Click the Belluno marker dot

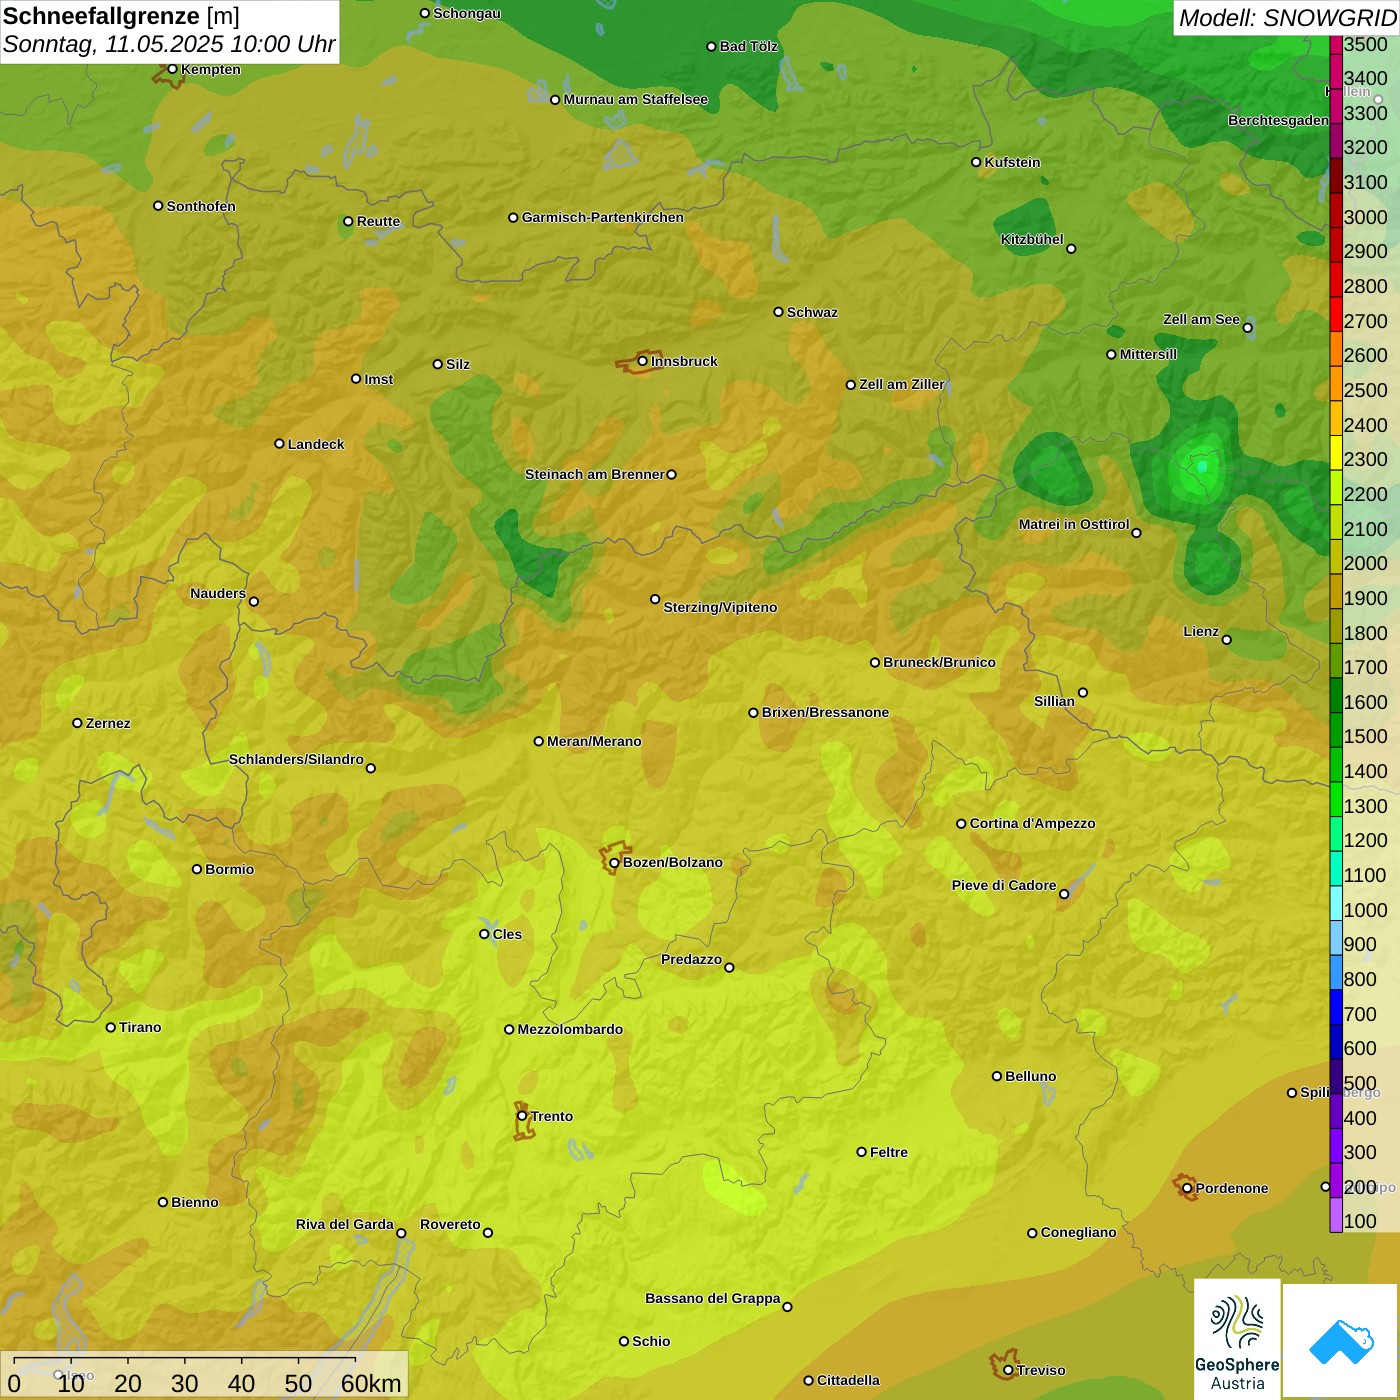(996, 1076)
